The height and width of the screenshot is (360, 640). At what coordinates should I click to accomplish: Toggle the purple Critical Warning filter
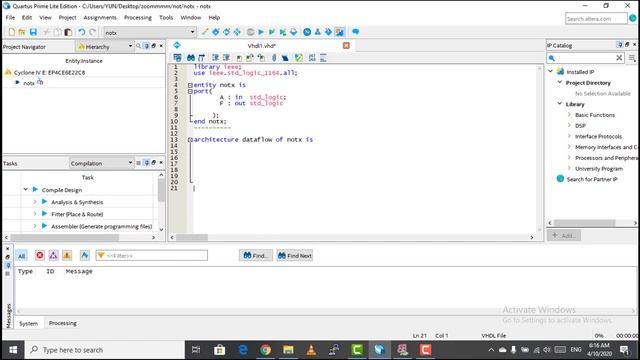[x=53, y=255]
